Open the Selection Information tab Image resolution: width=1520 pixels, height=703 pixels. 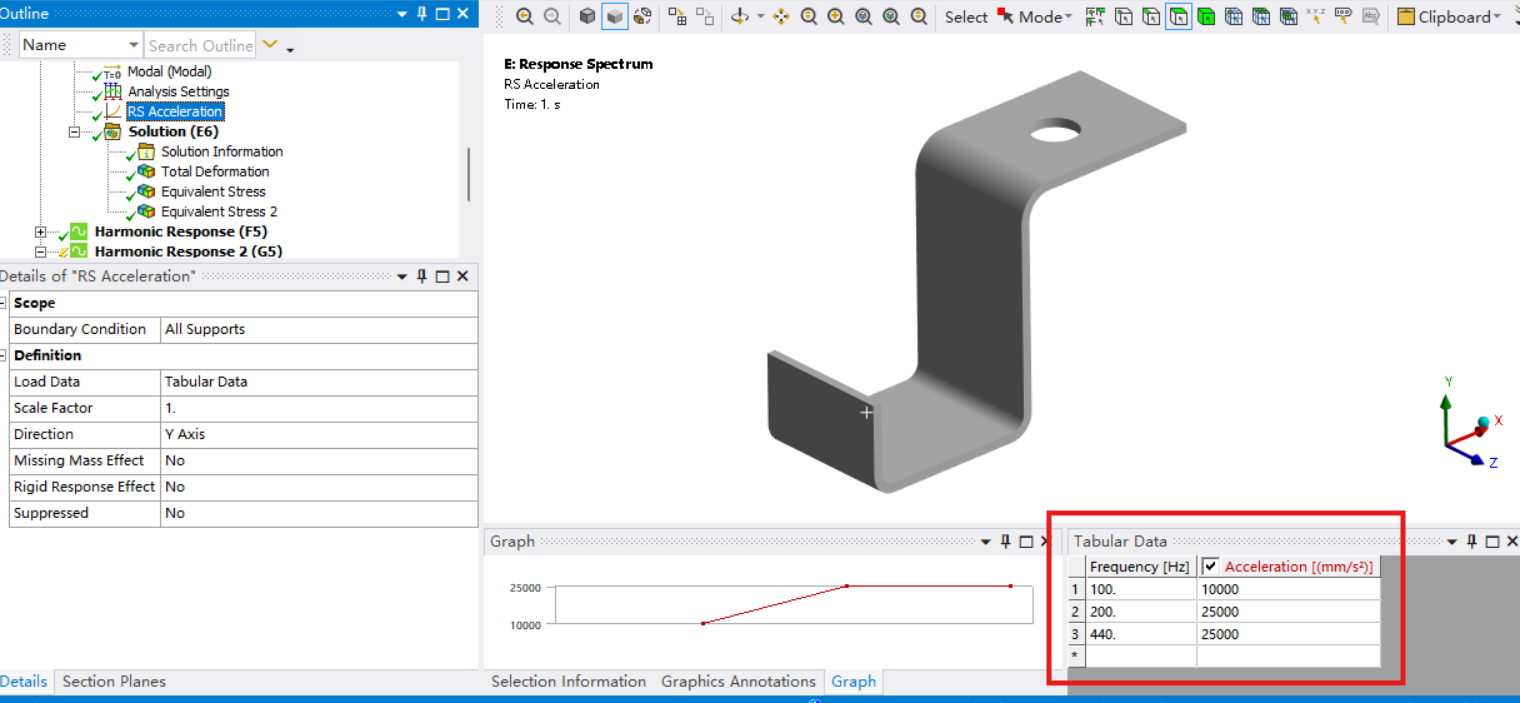pyautogui.click(x=568, y=681)
